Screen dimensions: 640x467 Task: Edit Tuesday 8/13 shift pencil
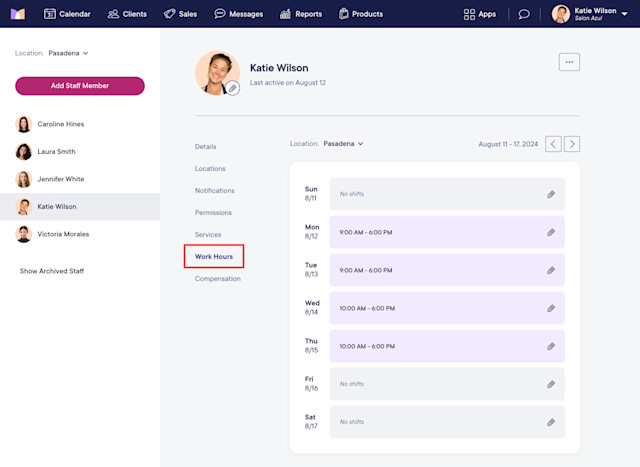[x=551, y=270]
